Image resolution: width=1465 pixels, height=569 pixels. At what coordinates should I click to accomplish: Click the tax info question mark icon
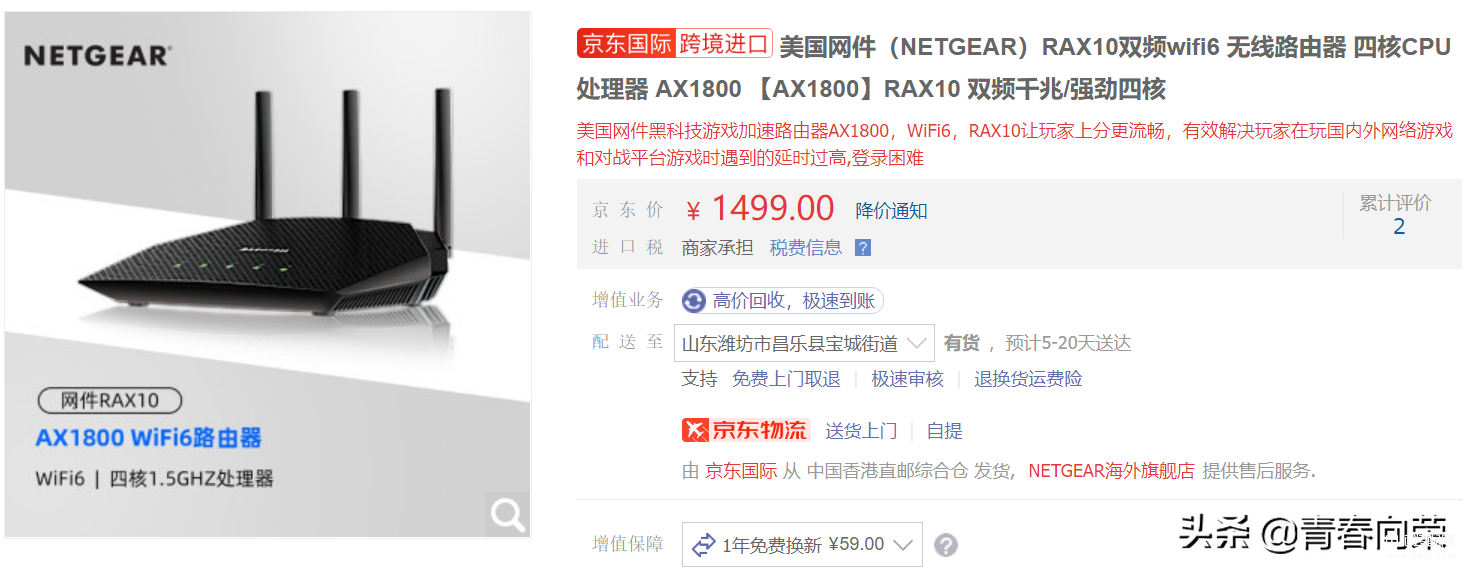pos(863,248)
